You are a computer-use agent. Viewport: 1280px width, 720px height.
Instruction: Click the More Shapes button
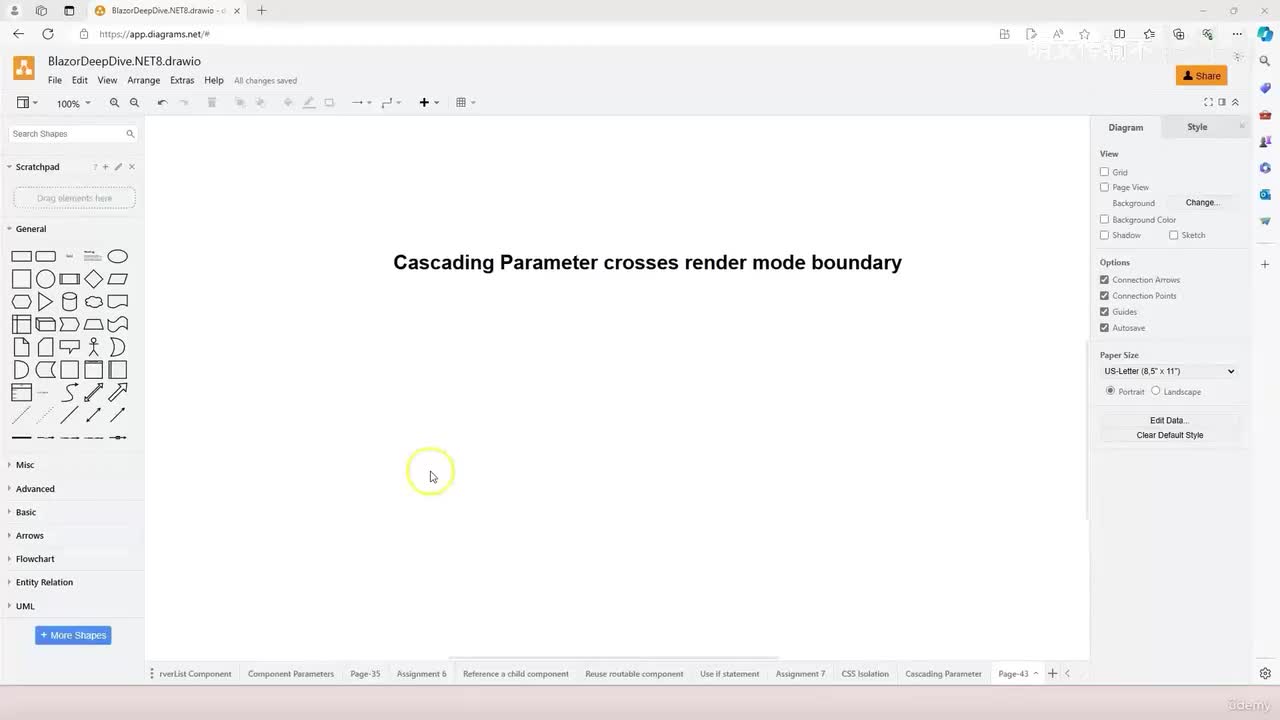(x=73, y=635)
